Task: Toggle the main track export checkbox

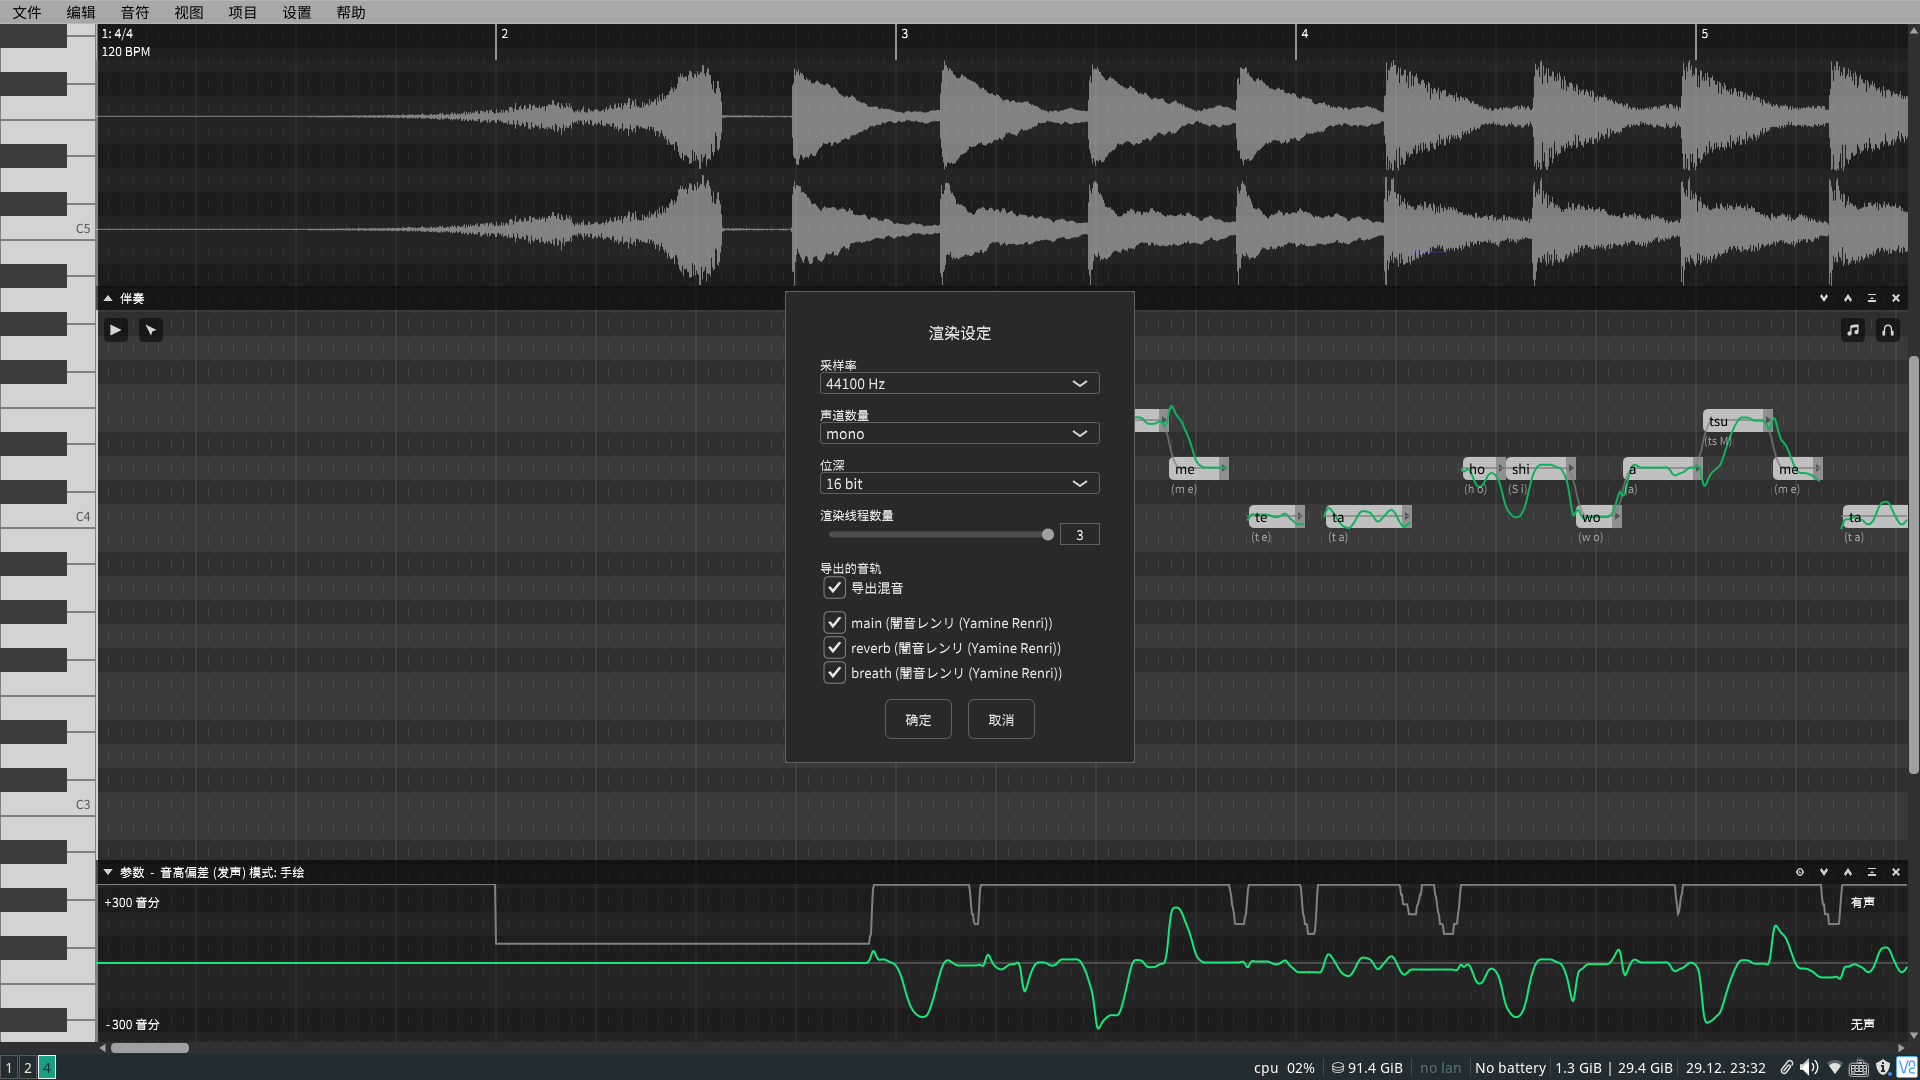Action: 834,623
